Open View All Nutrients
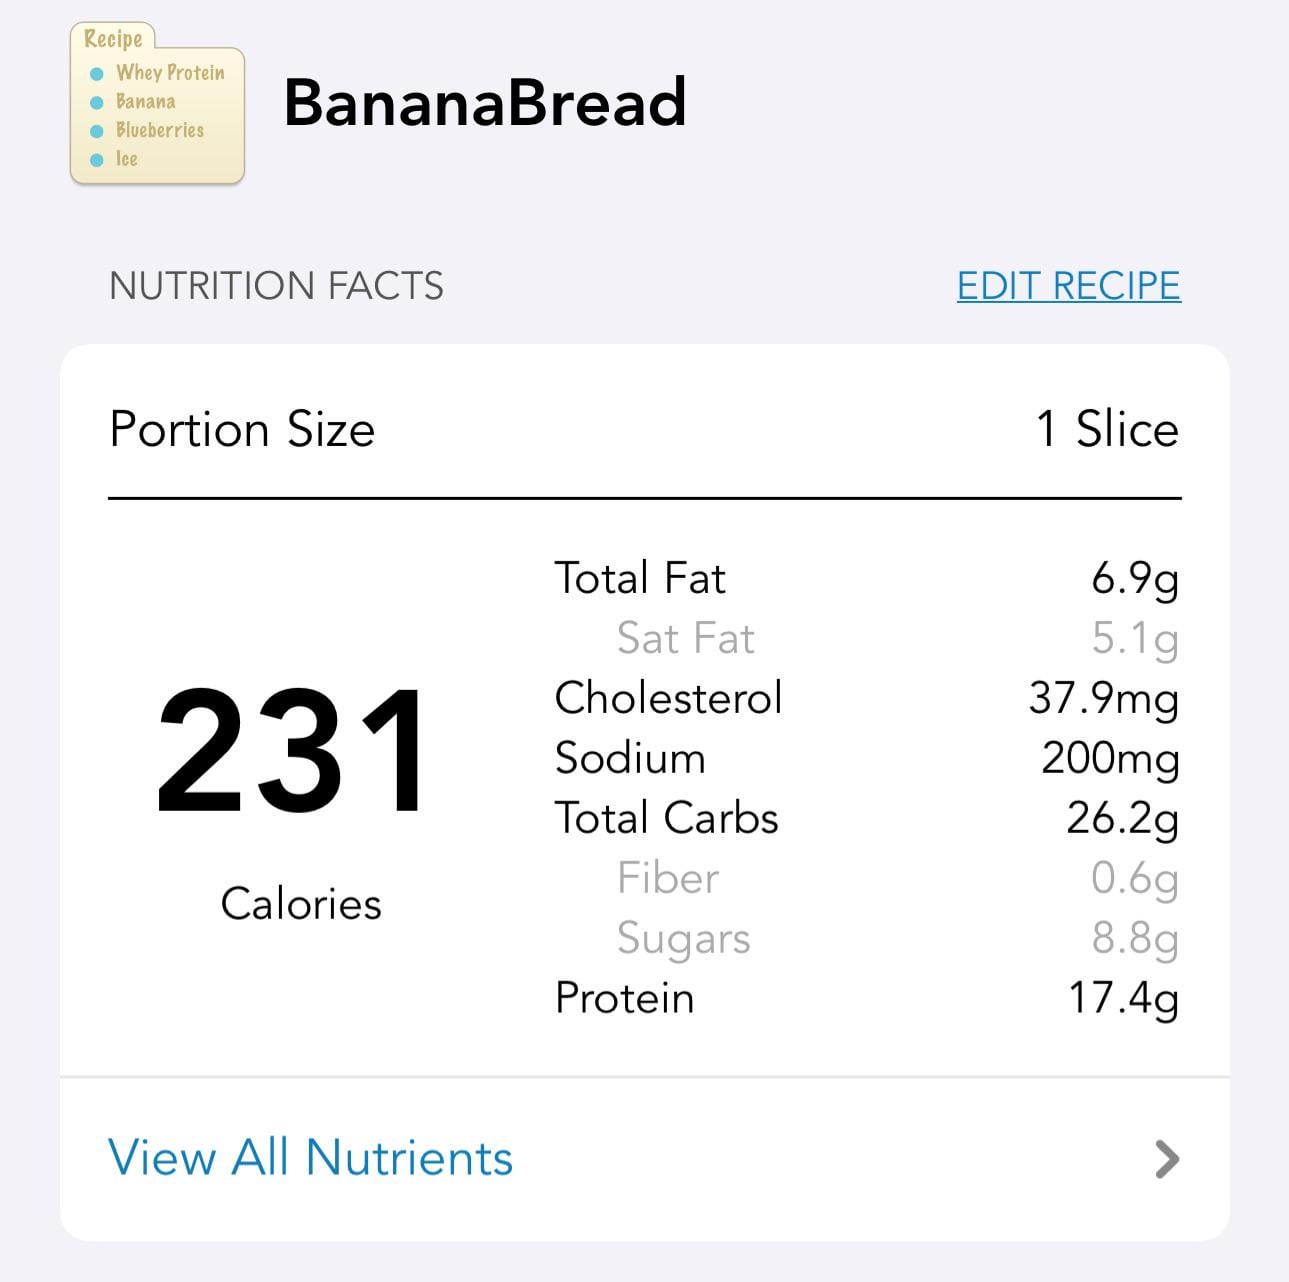 pos(310,1158)
